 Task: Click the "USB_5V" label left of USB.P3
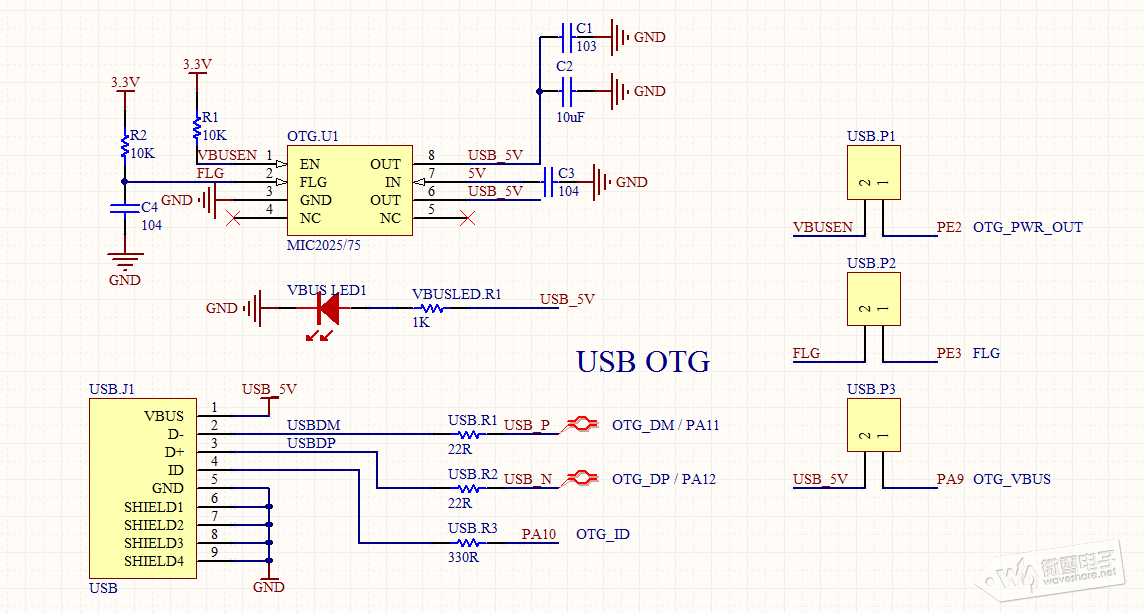(820, 479)
